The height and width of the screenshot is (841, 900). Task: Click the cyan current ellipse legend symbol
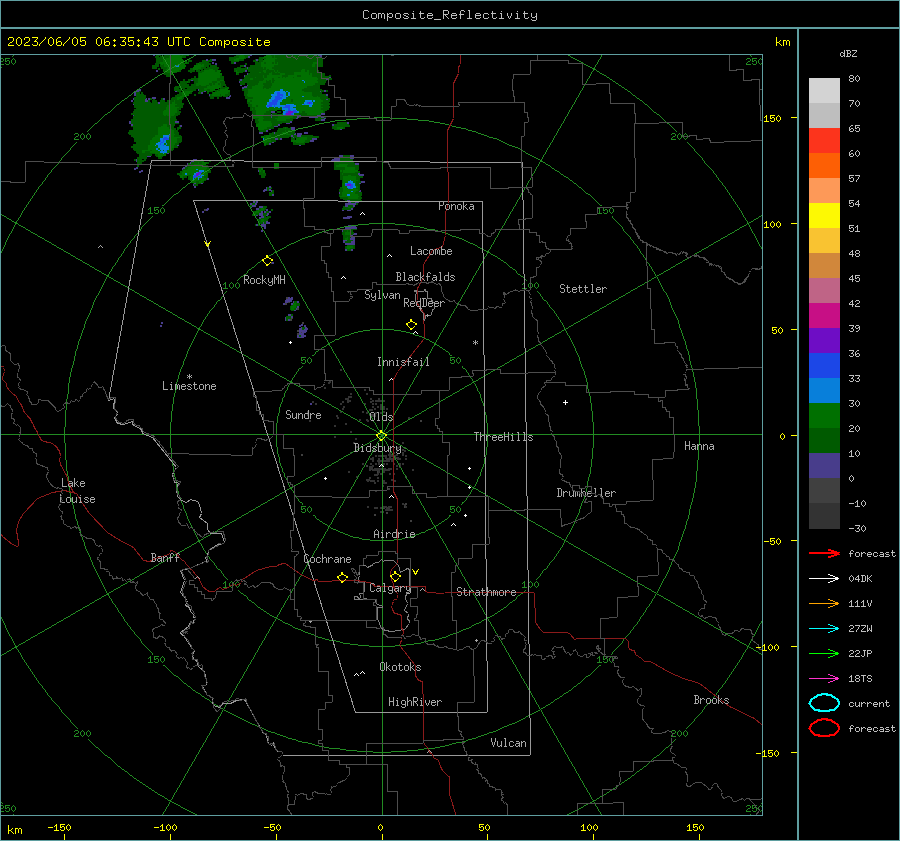point(824,703)
